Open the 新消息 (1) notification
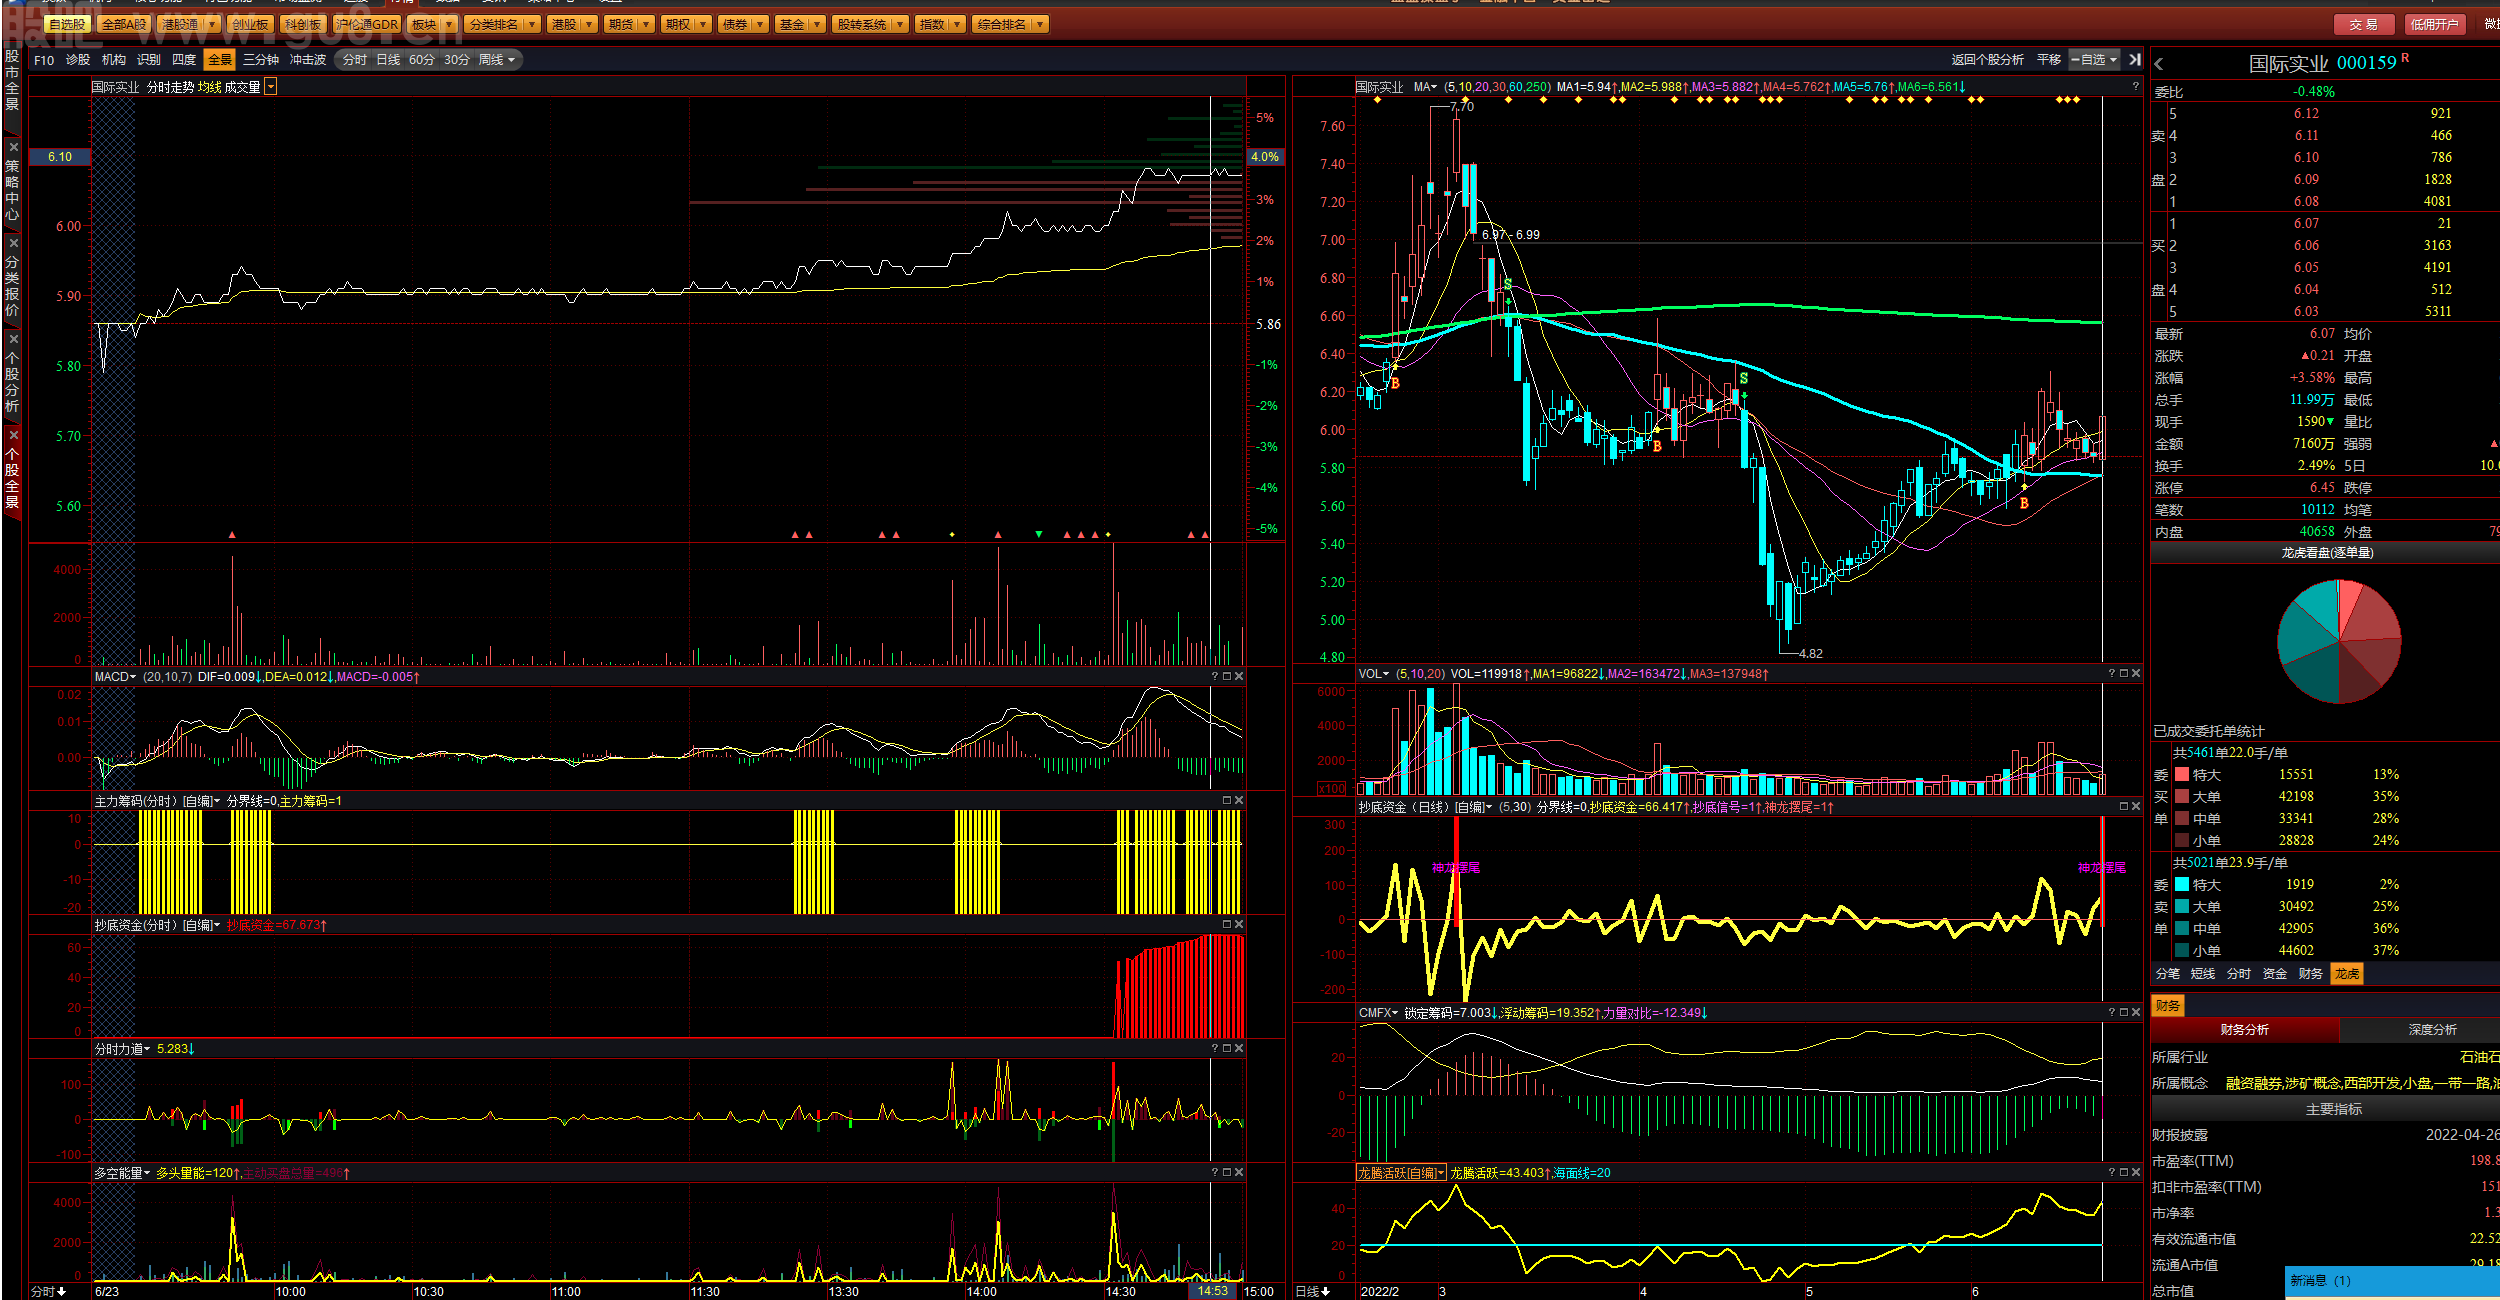The width and height of the screenshot is (2500, 1300). (x=2392, y=1281)
